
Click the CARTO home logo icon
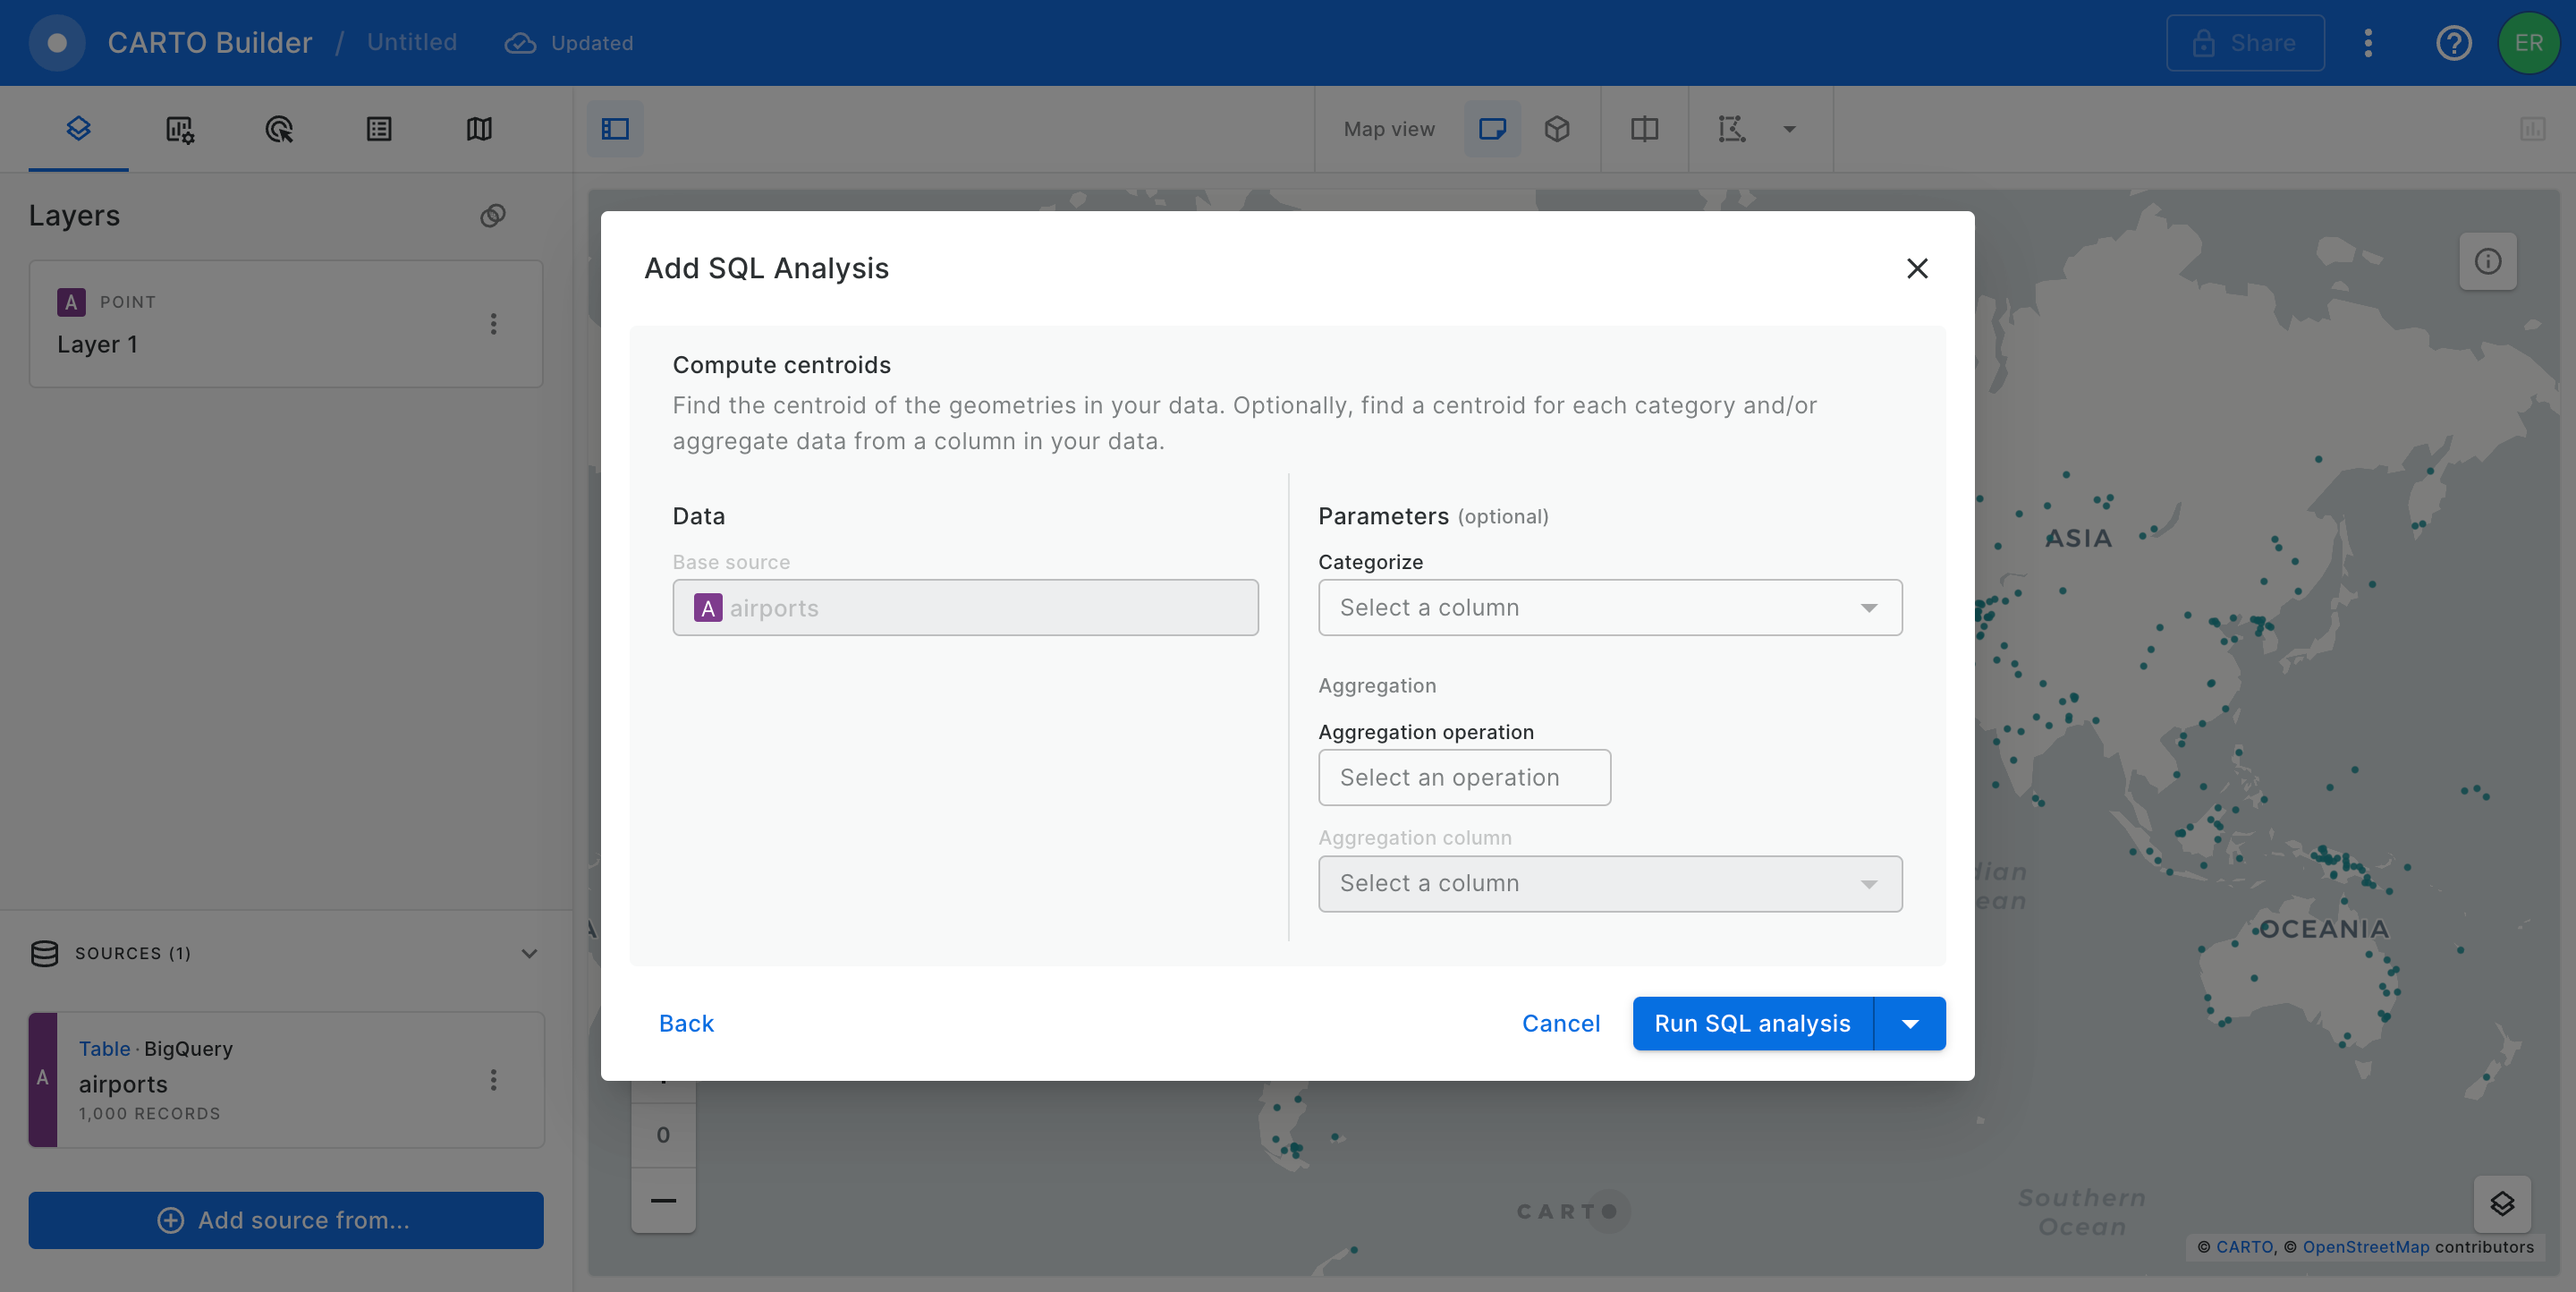coord(57,43)
